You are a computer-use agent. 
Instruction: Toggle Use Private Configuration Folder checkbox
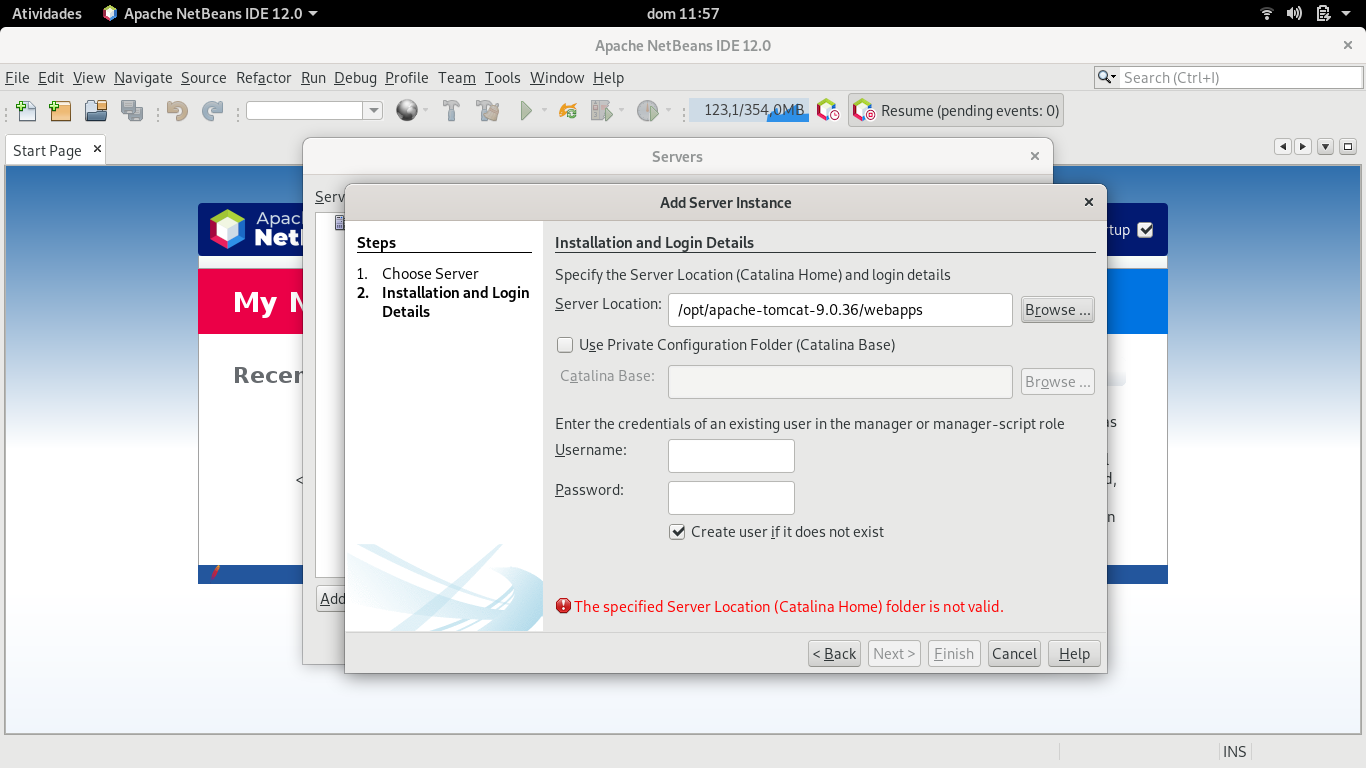[565, 345]
